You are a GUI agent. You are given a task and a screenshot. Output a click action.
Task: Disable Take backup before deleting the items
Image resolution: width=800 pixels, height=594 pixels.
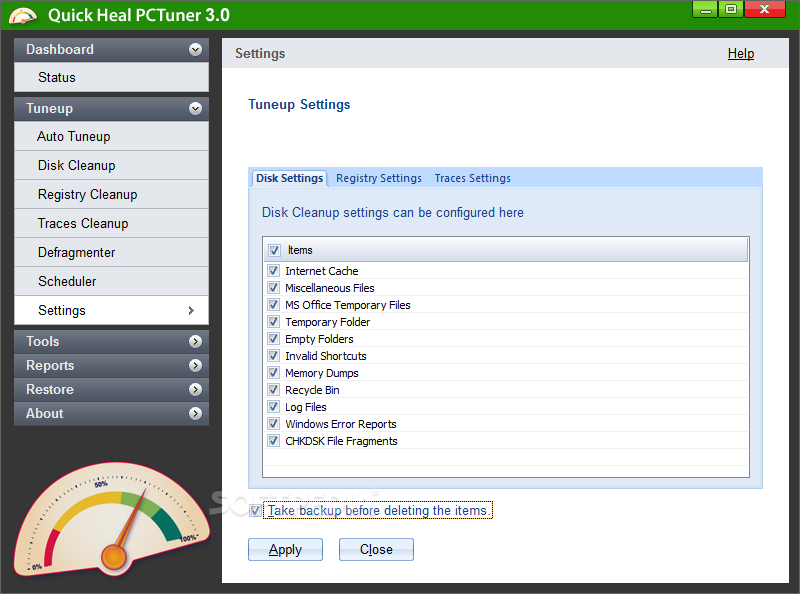coord(255,510)
